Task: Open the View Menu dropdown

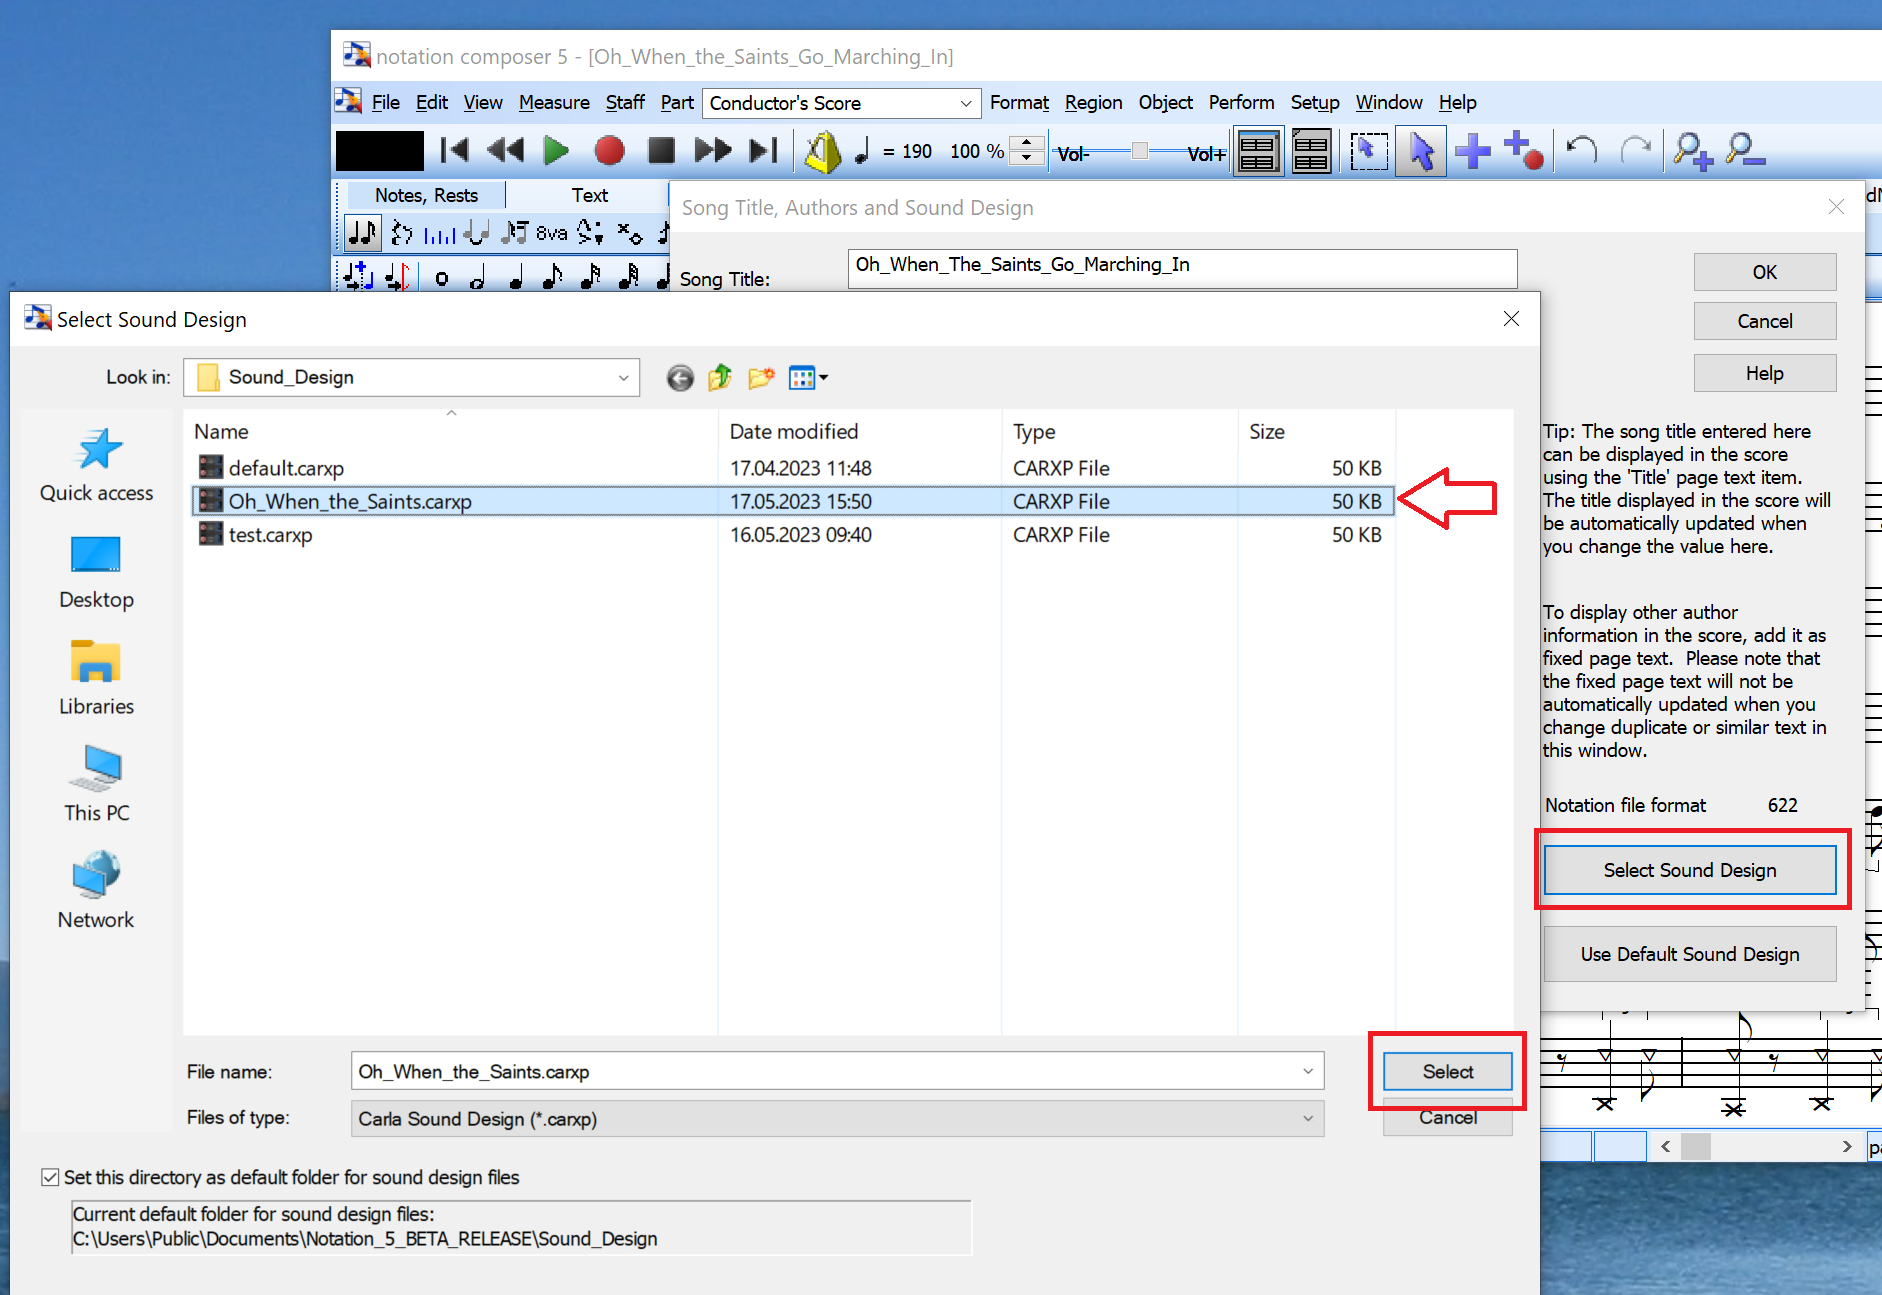Action: [808, 378]
